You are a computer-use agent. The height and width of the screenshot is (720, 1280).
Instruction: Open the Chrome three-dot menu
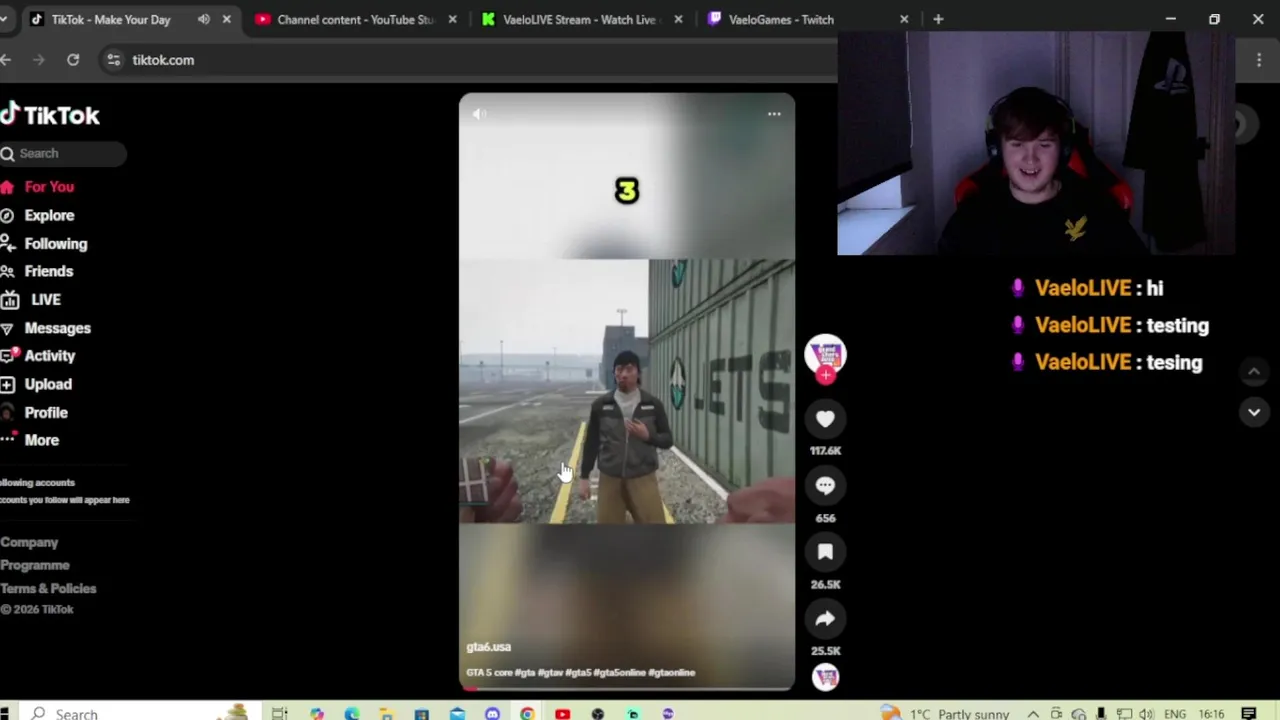(x=1259, y=60)
